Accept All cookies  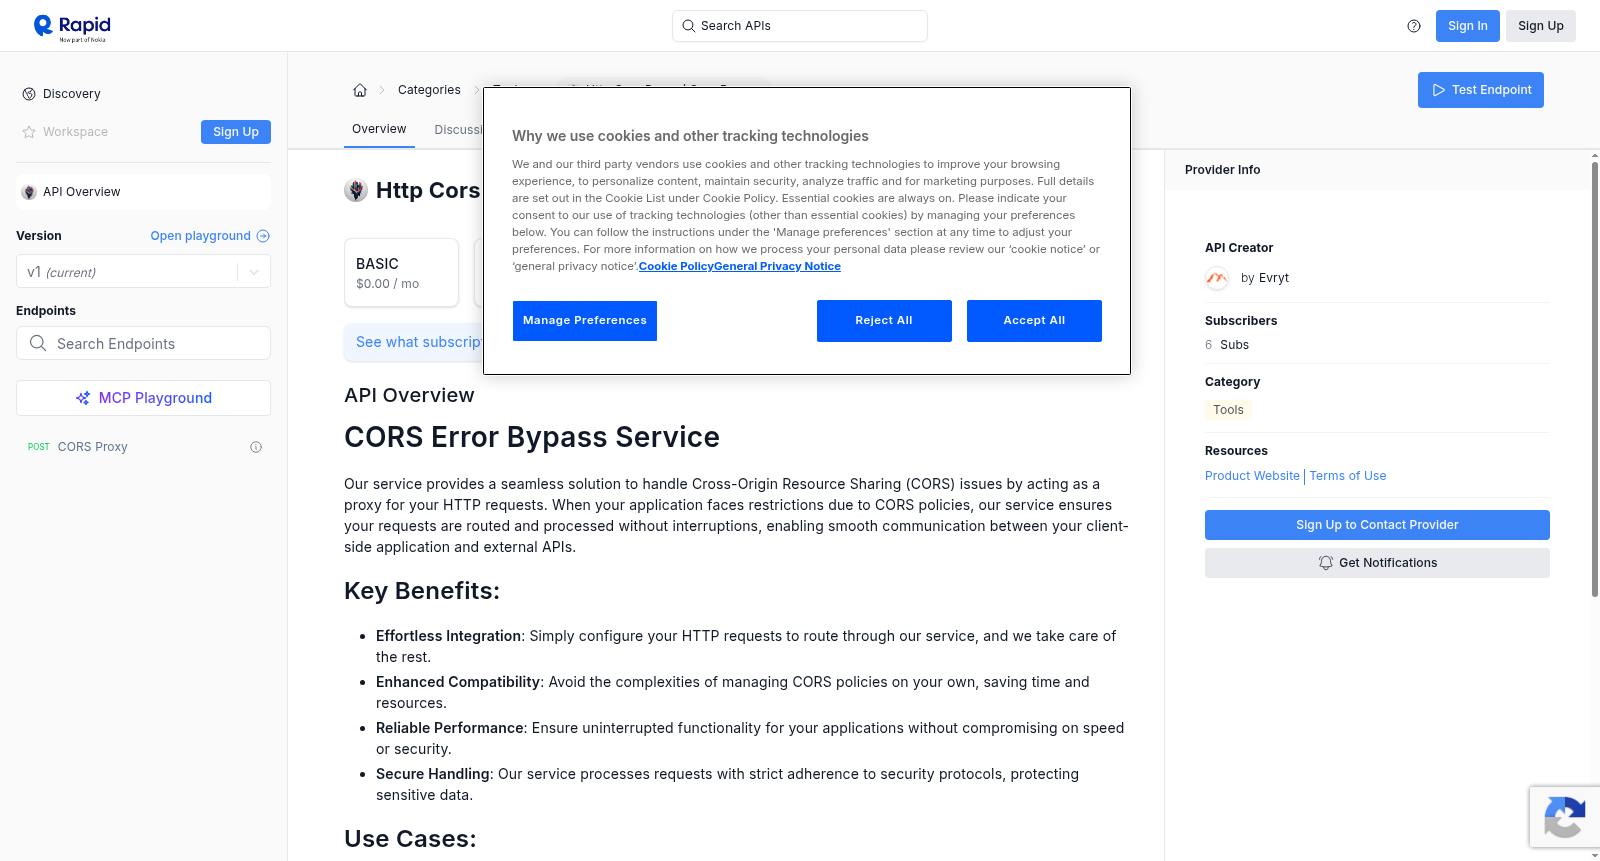[x=1034, y=321]
